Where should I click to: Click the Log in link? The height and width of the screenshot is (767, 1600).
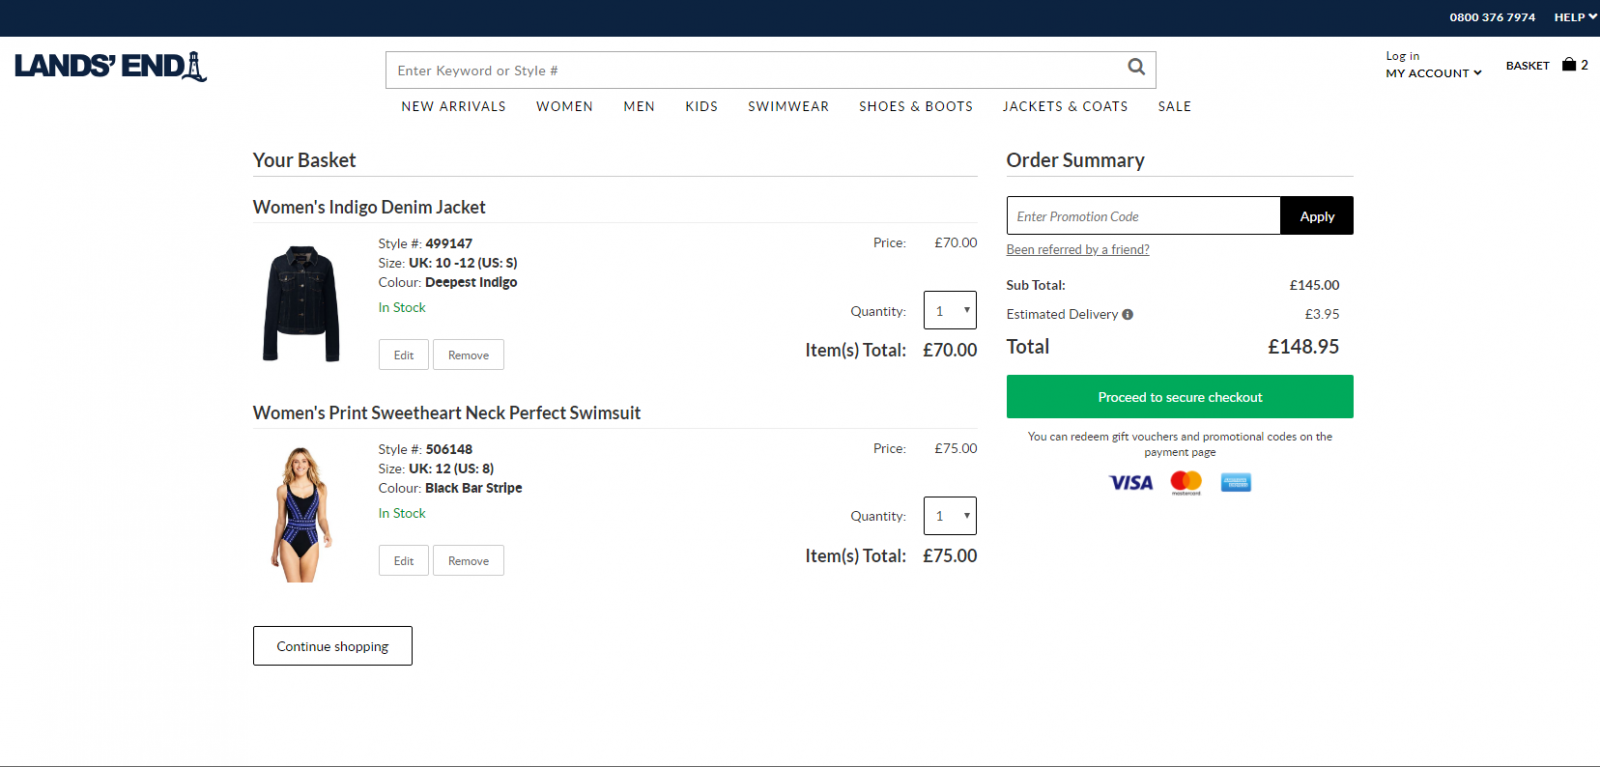[1402, 56]
